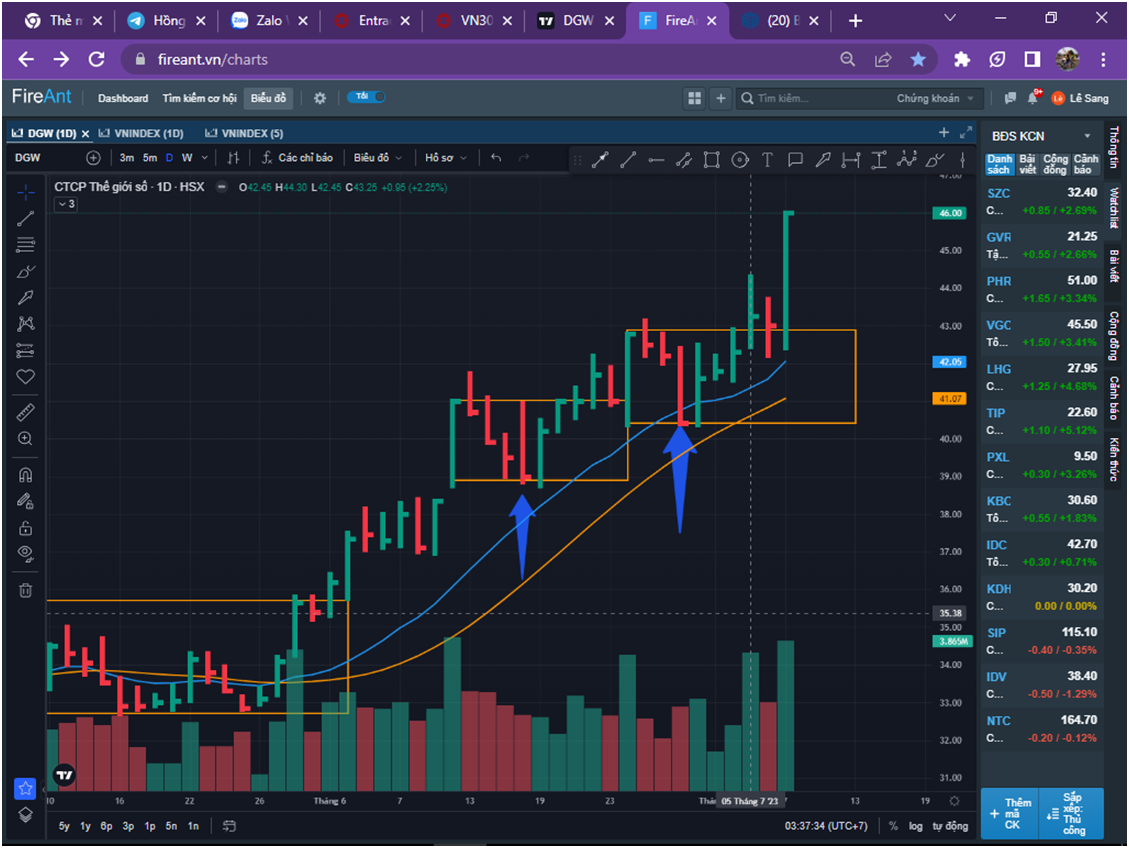
Task: Pick the text annotation tool
Action: pos(767,159)
